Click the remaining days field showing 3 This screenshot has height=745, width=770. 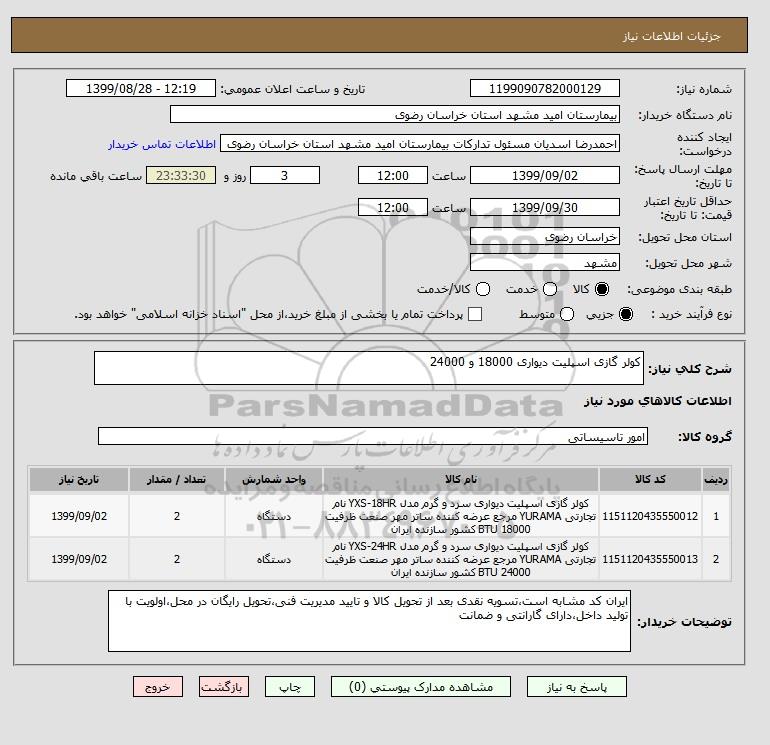click(x=285, y=175)
